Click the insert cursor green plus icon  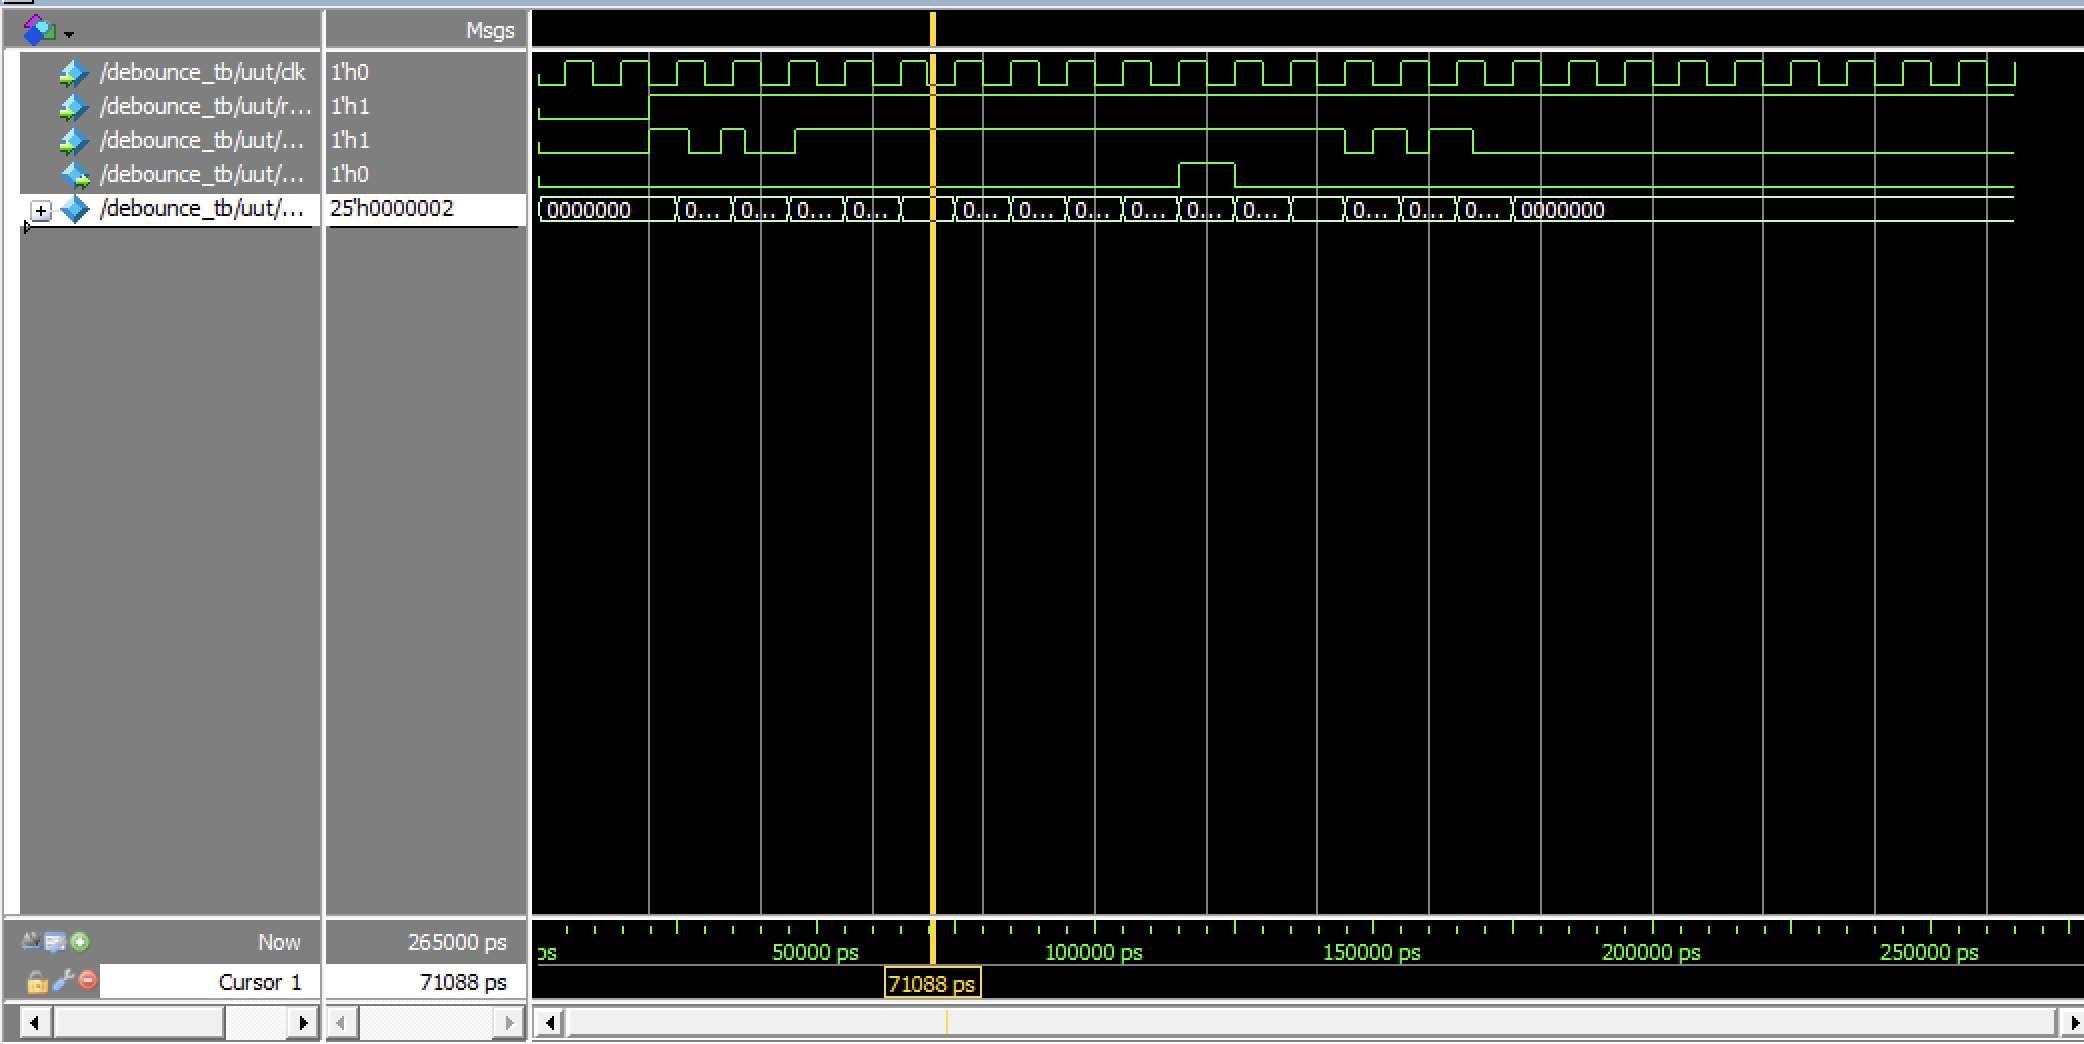(x=80, y=941)
